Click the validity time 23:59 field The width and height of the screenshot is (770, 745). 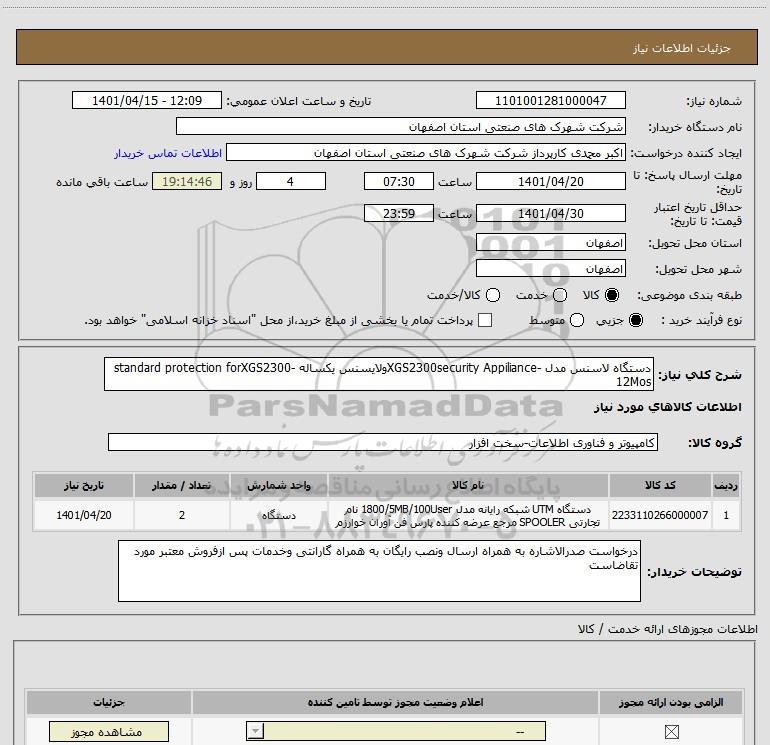tap(399, 213)
